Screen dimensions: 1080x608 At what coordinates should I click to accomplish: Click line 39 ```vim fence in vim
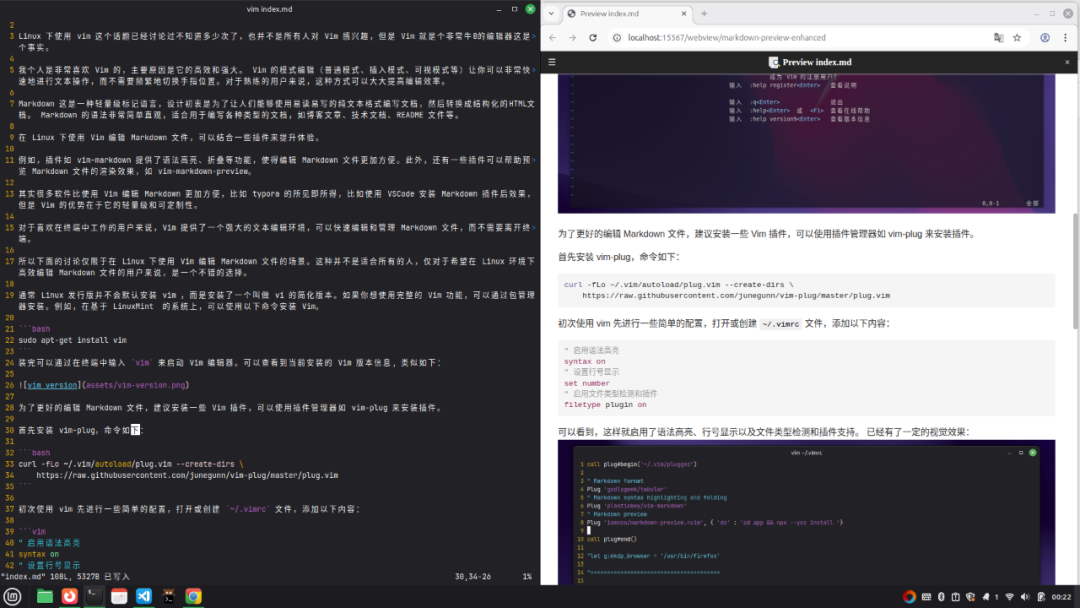click(x=32, y=532)
